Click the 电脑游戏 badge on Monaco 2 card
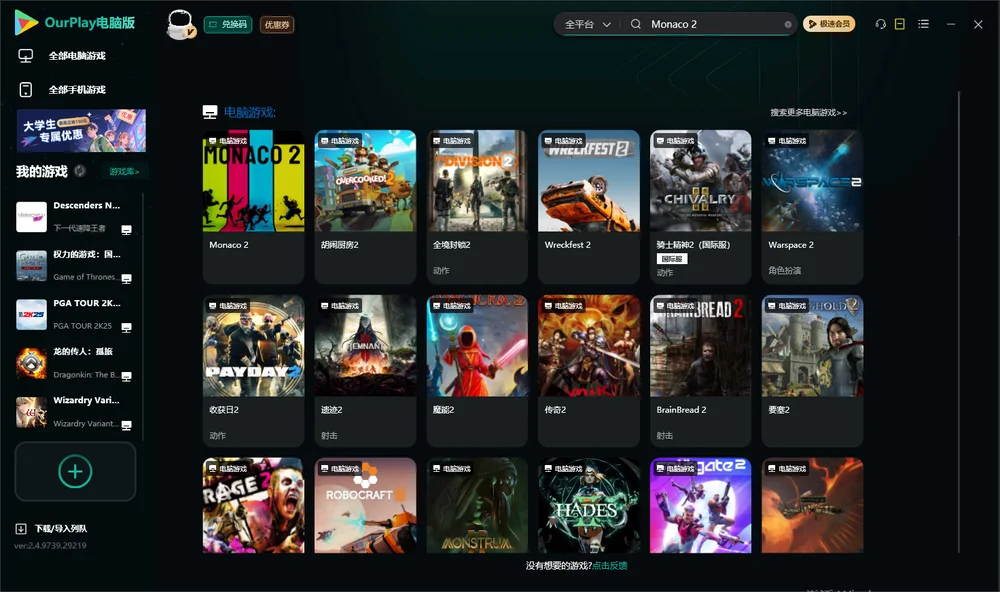 point(228,140)
